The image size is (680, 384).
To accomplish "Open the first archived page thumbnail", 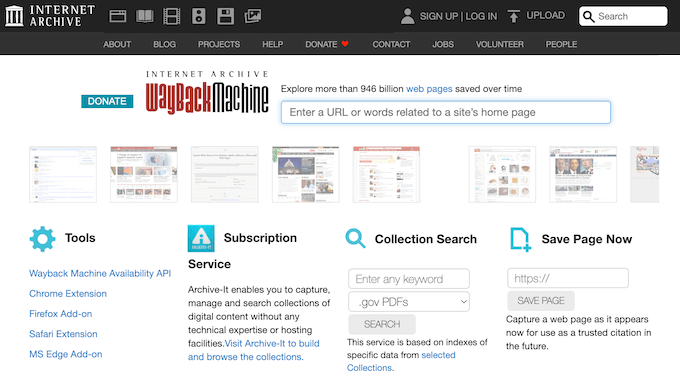I will (x=63, y=174).
